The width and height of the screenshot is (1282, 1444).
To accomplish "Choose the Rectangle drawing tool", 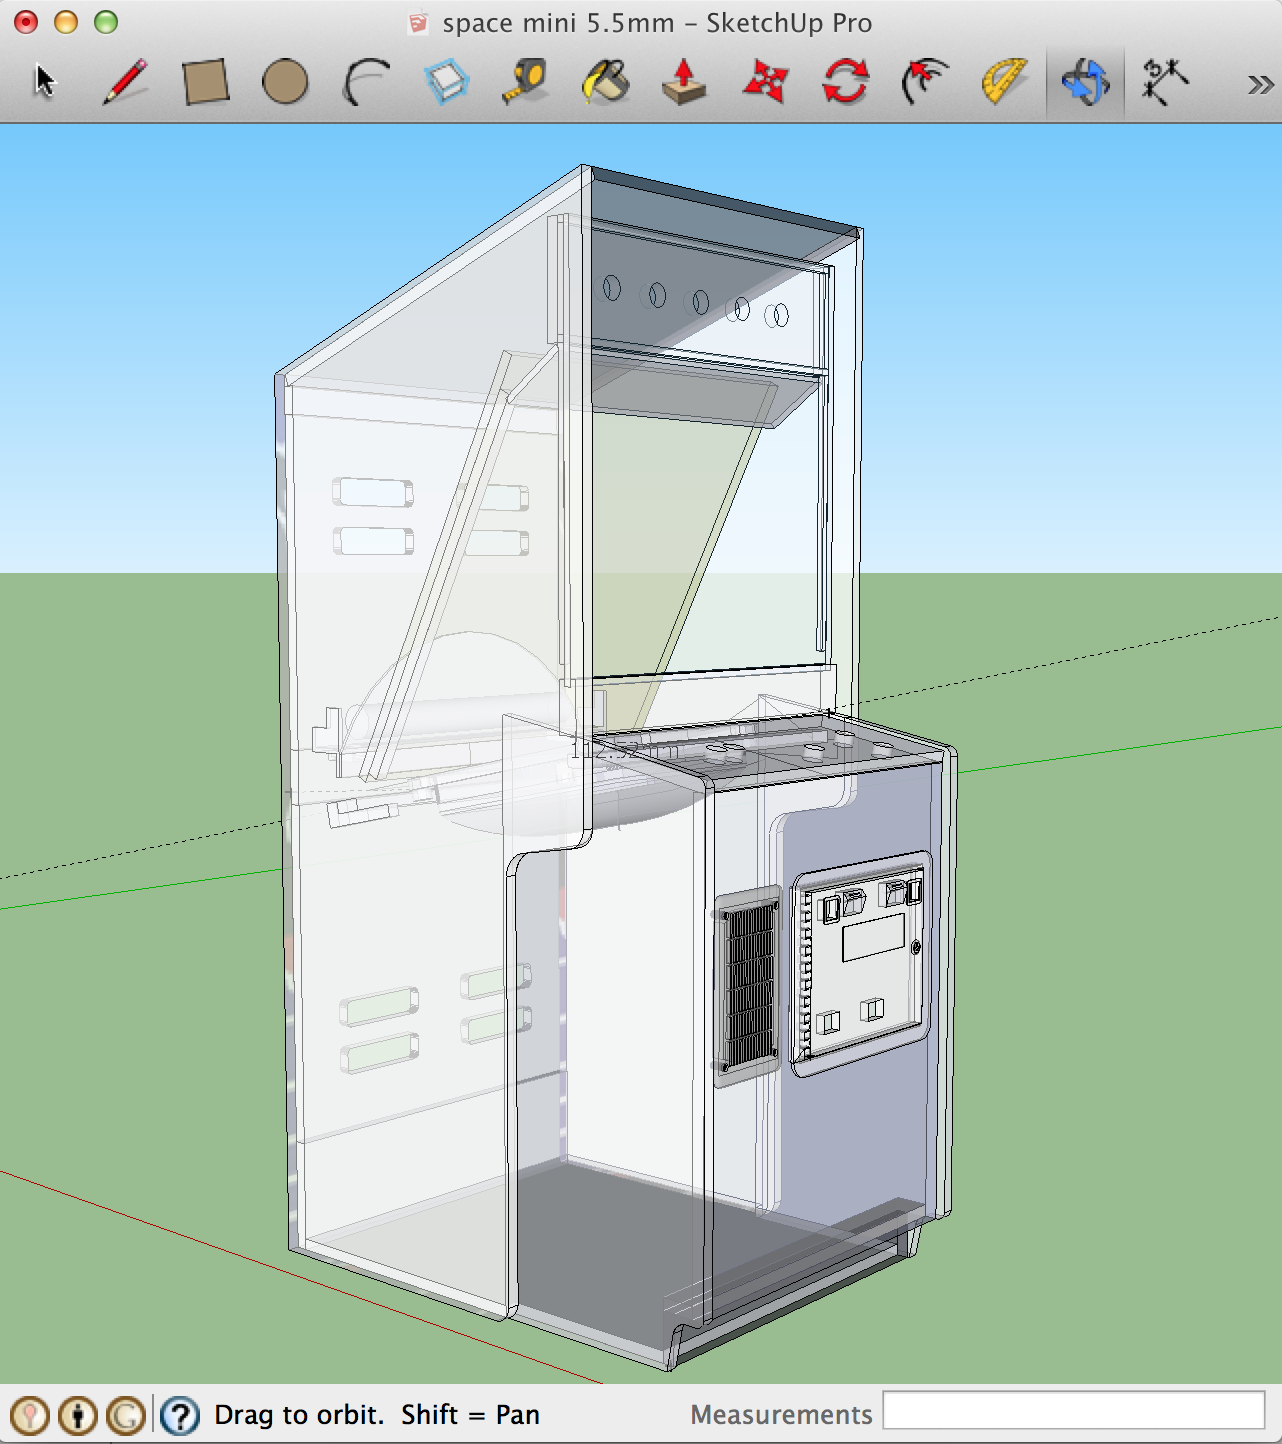I will click(x=206, y=82).
